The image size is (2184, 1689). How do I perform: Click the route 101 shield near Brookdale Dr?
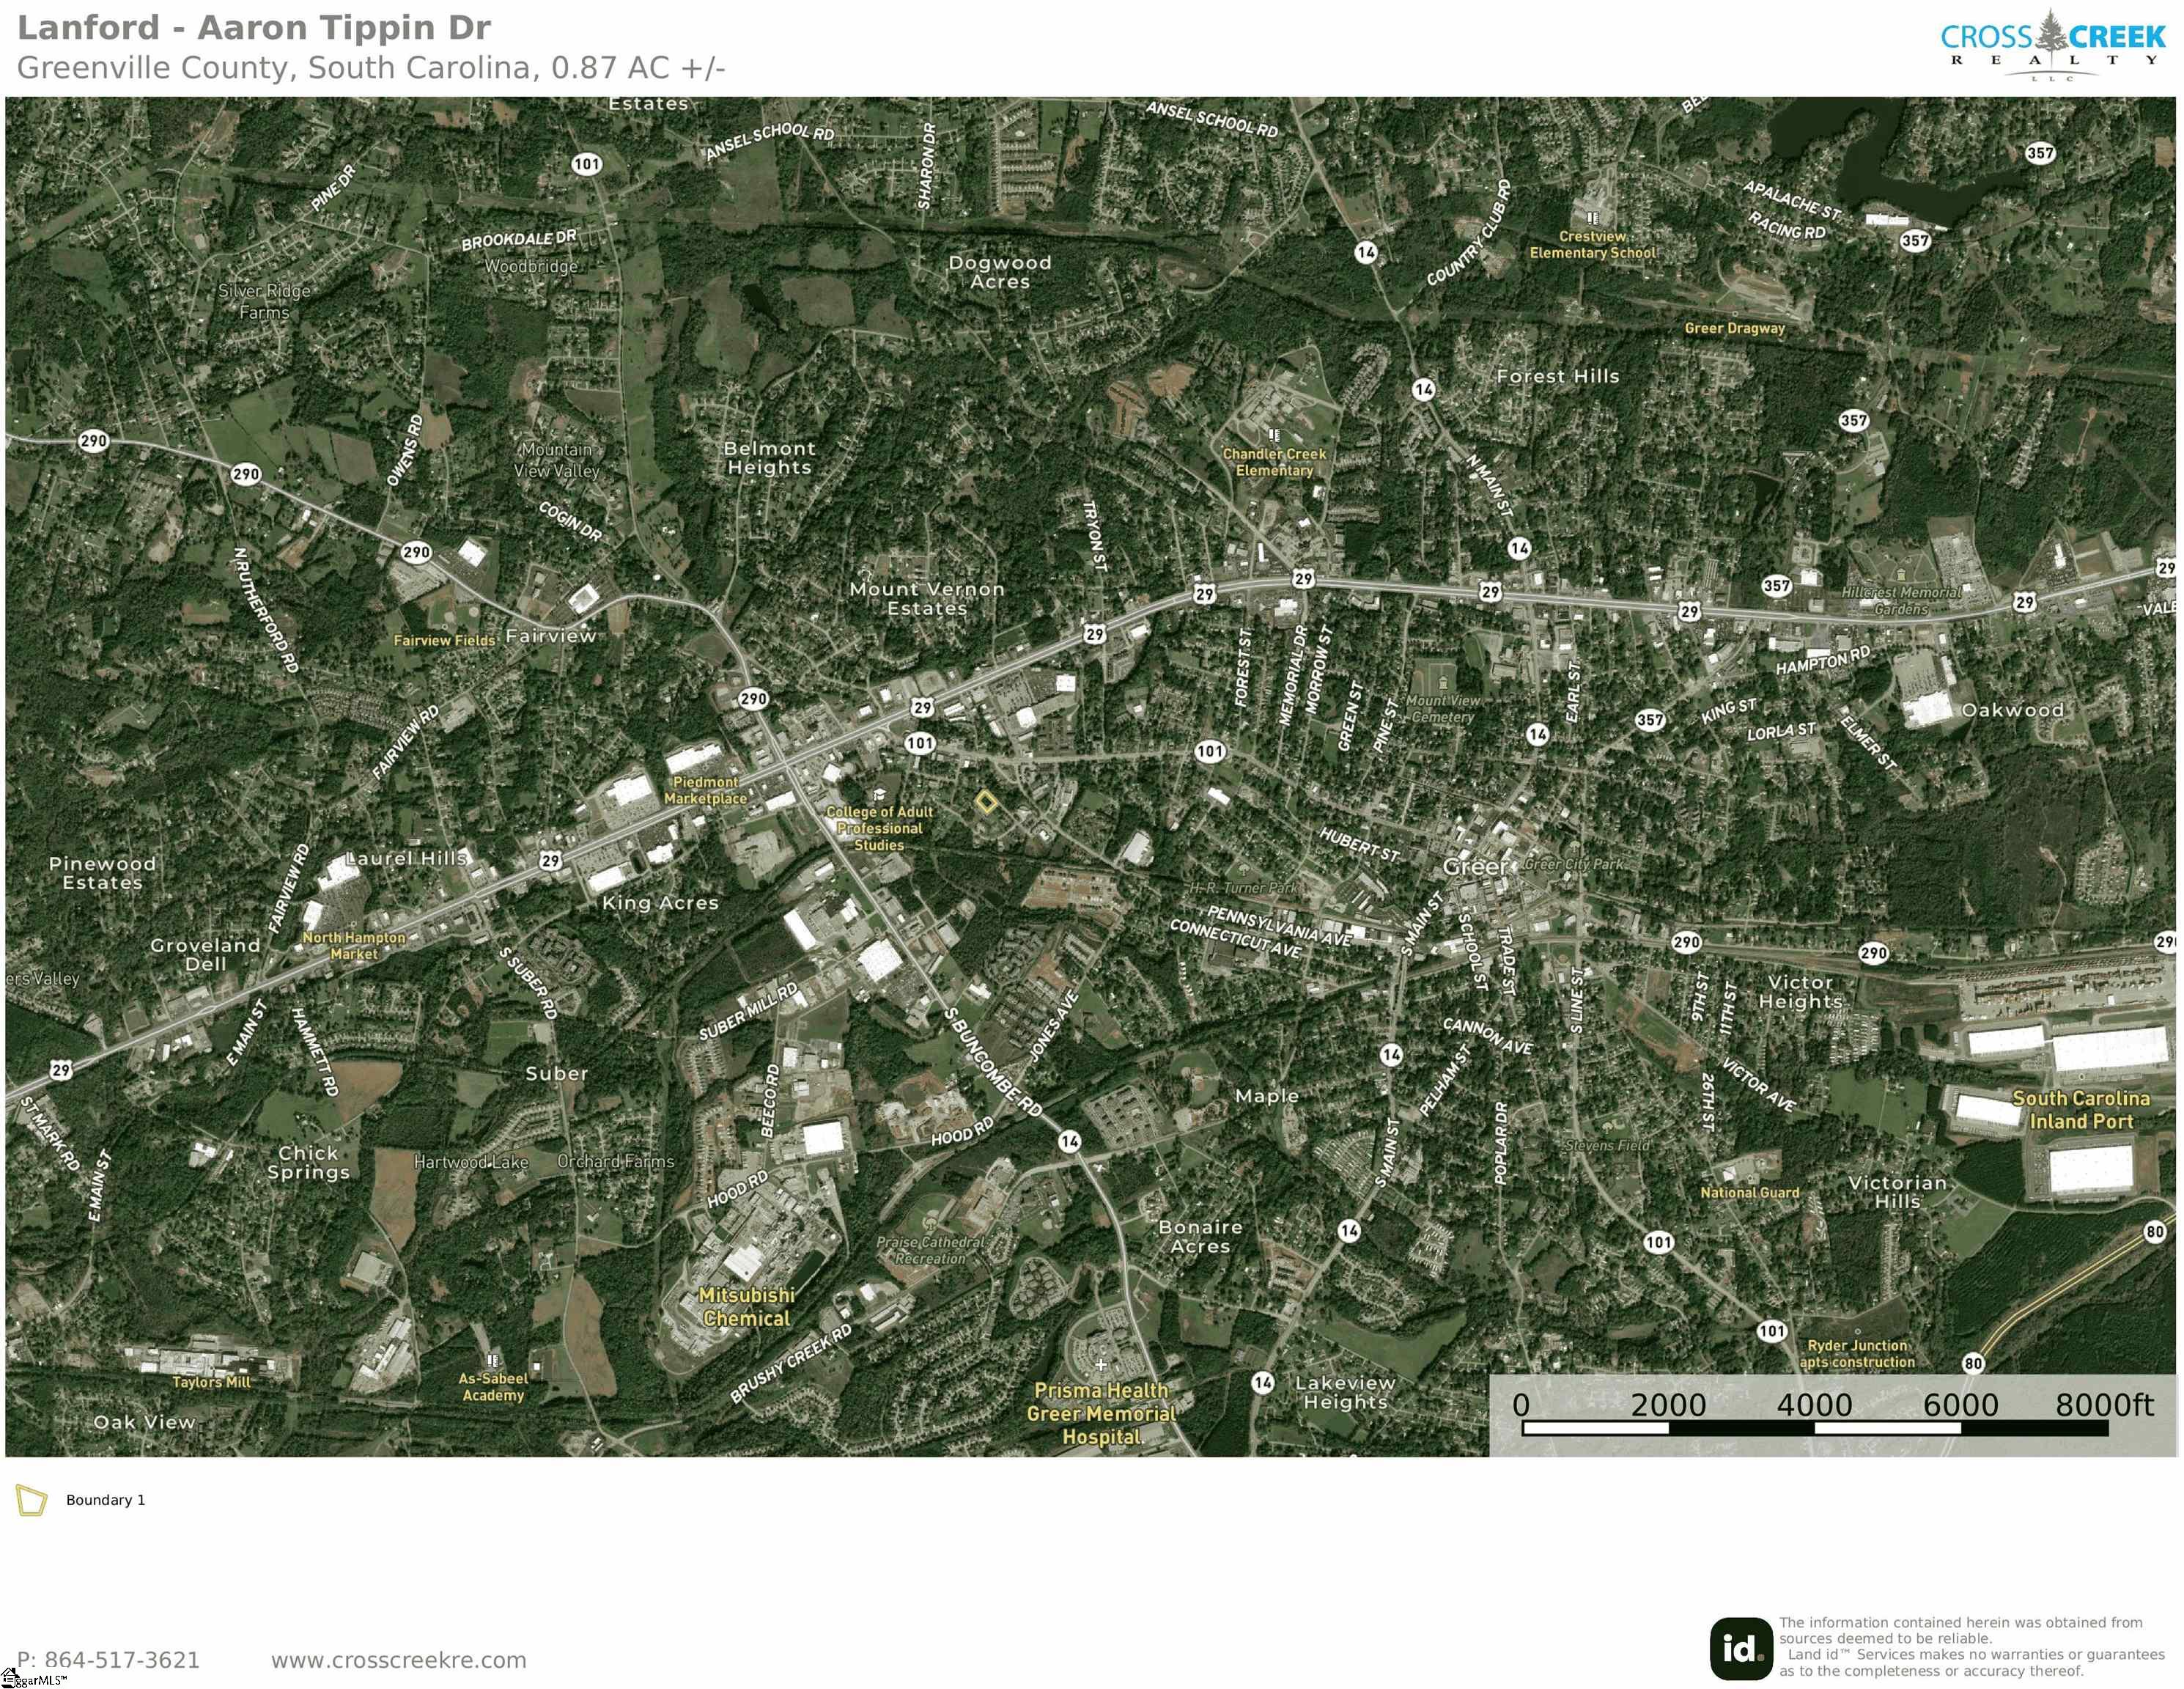coord(586,164)
